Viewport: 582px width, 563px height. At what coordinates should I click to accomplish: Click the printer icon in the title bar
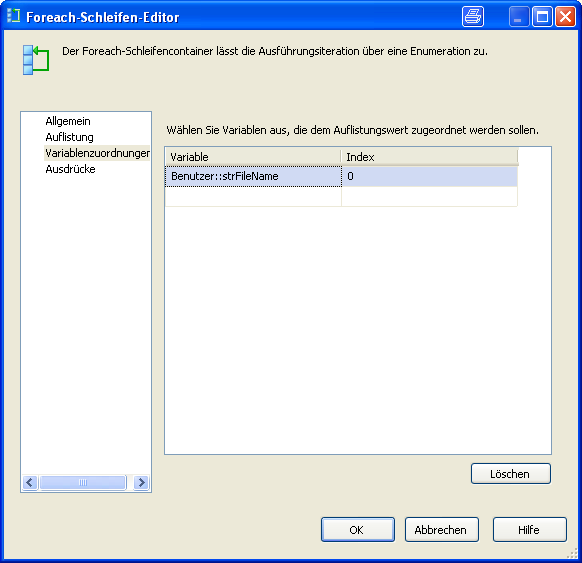pyautogui.click(x=473, y=17)
